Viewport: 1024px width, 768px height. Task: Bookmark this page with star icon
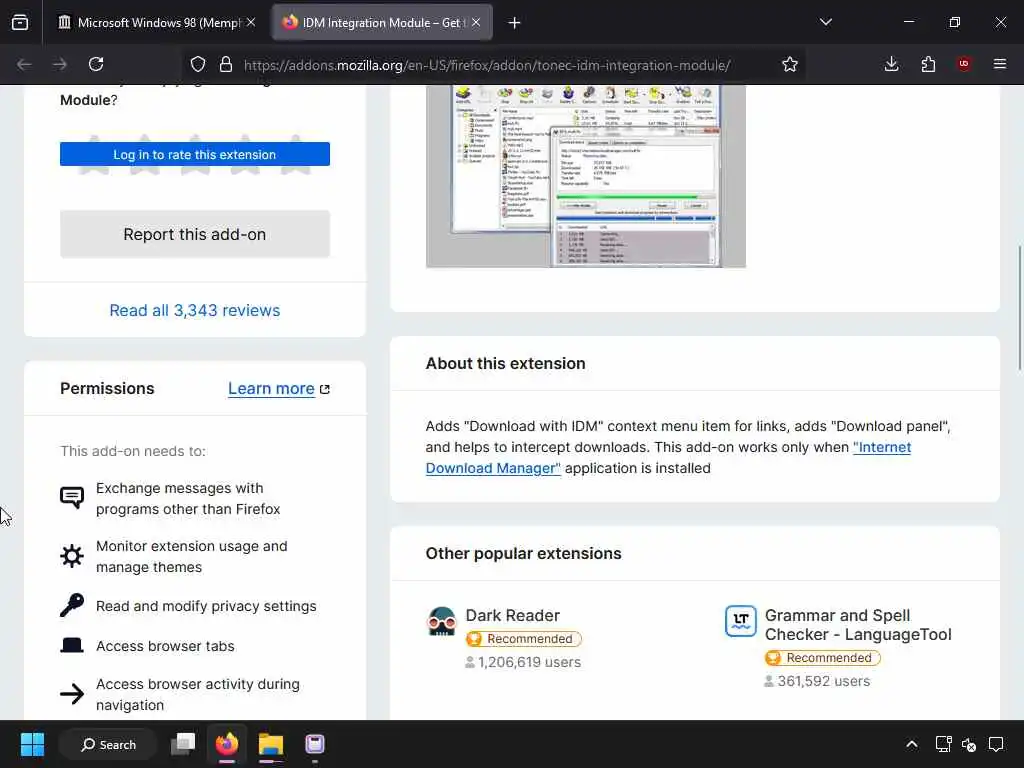click(x=790, y=64)
